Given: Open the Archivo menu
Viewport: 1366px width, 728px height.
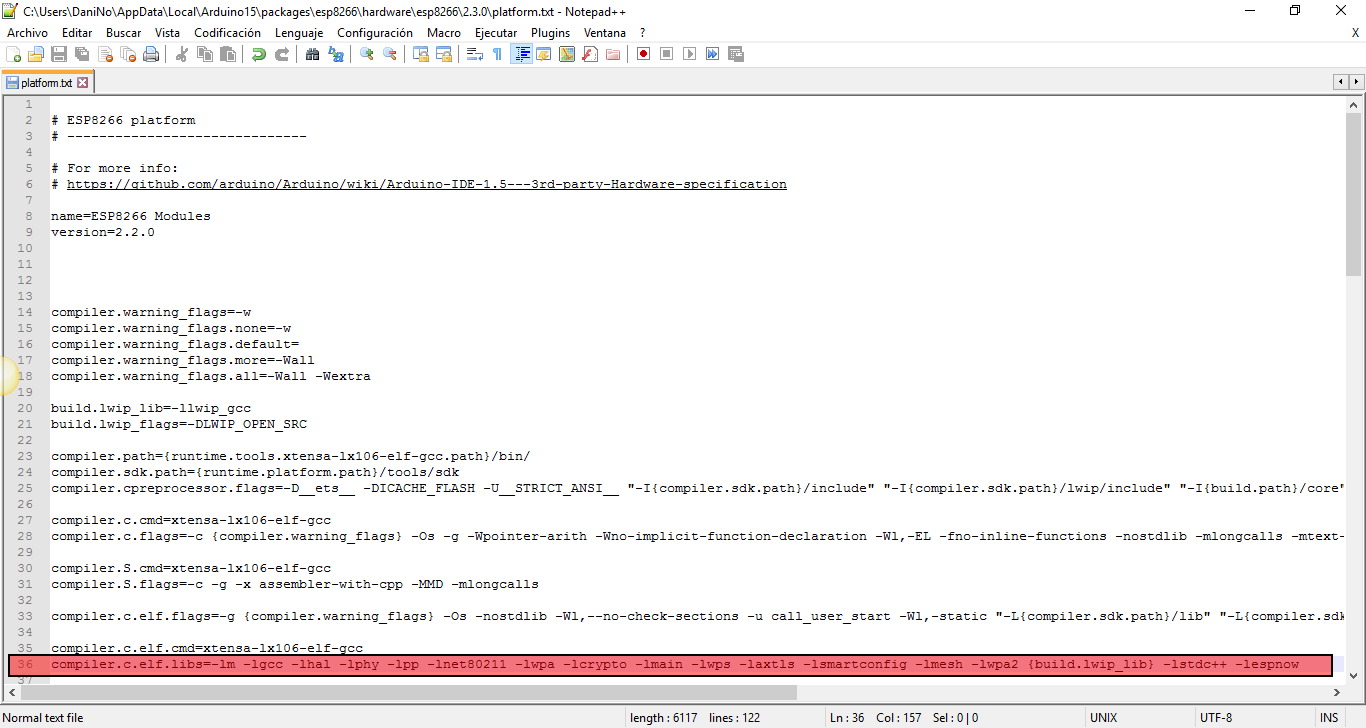Looking at the screenshot, I should 27,33.
